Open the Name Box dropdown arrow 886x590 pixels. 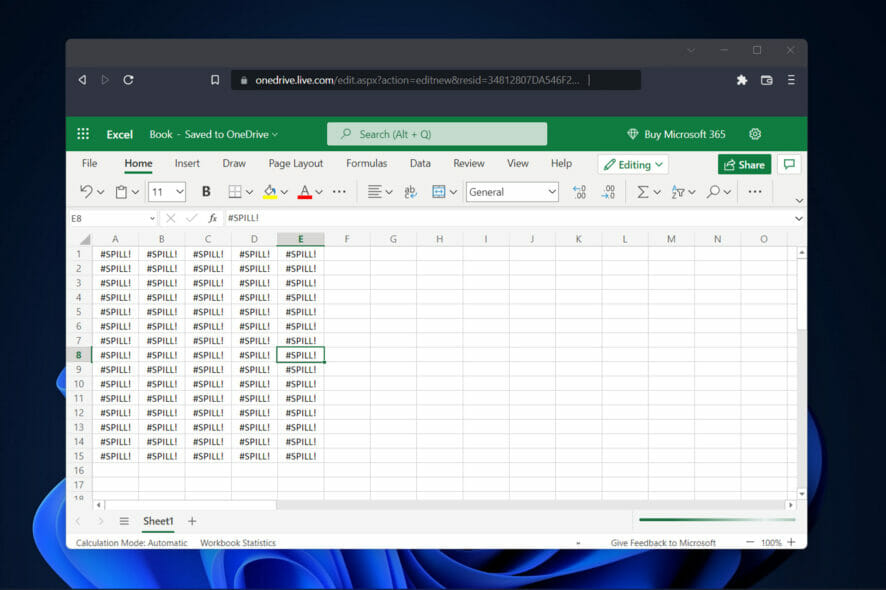point(152,218)
